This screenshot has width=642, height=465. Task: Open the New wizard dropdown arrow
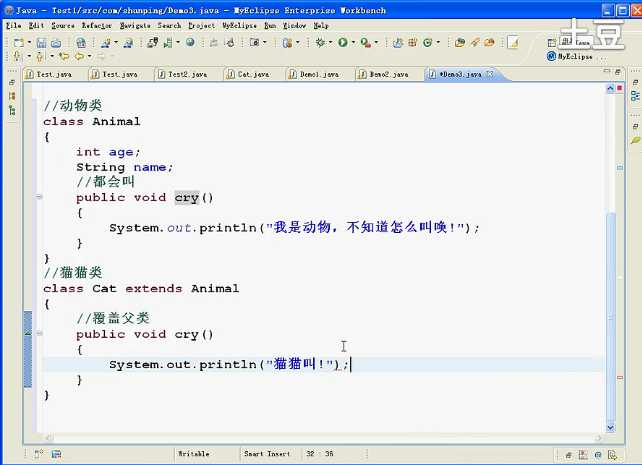point(29,42)
